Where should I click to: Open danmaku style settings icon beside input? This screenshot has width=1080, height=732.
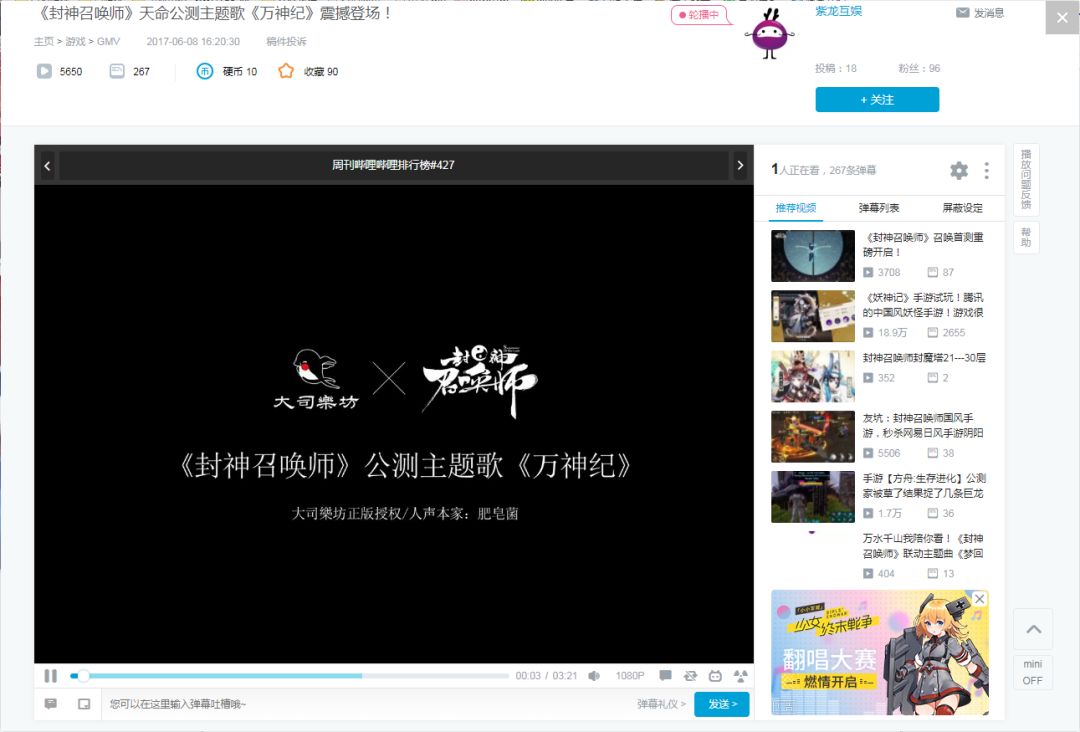[x=50, y=704]
